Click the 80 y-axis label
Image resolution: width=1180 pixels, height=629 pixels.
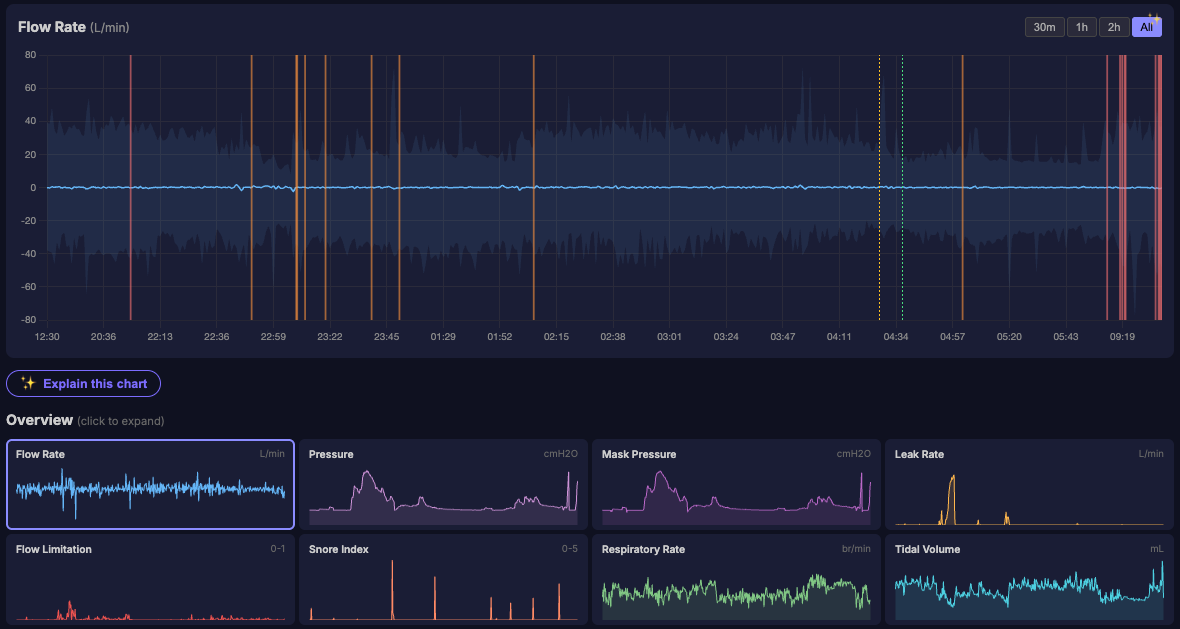coord(30,55)
